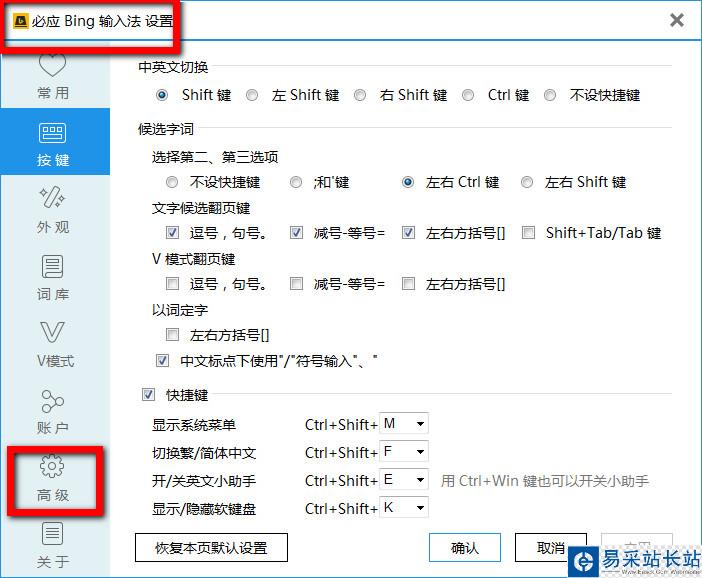Click the Bing input method logo icon

21,21
